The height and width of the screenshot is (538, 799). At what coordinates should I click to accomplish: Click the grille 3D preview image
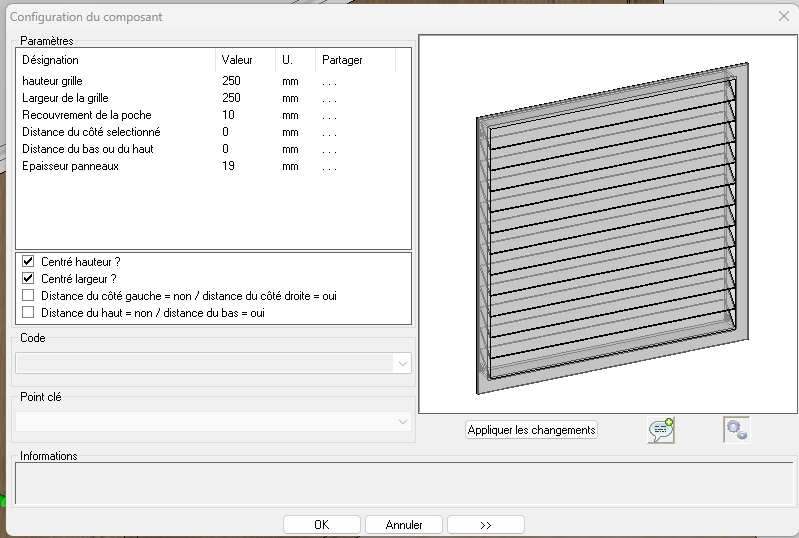(x=608, y=224)
